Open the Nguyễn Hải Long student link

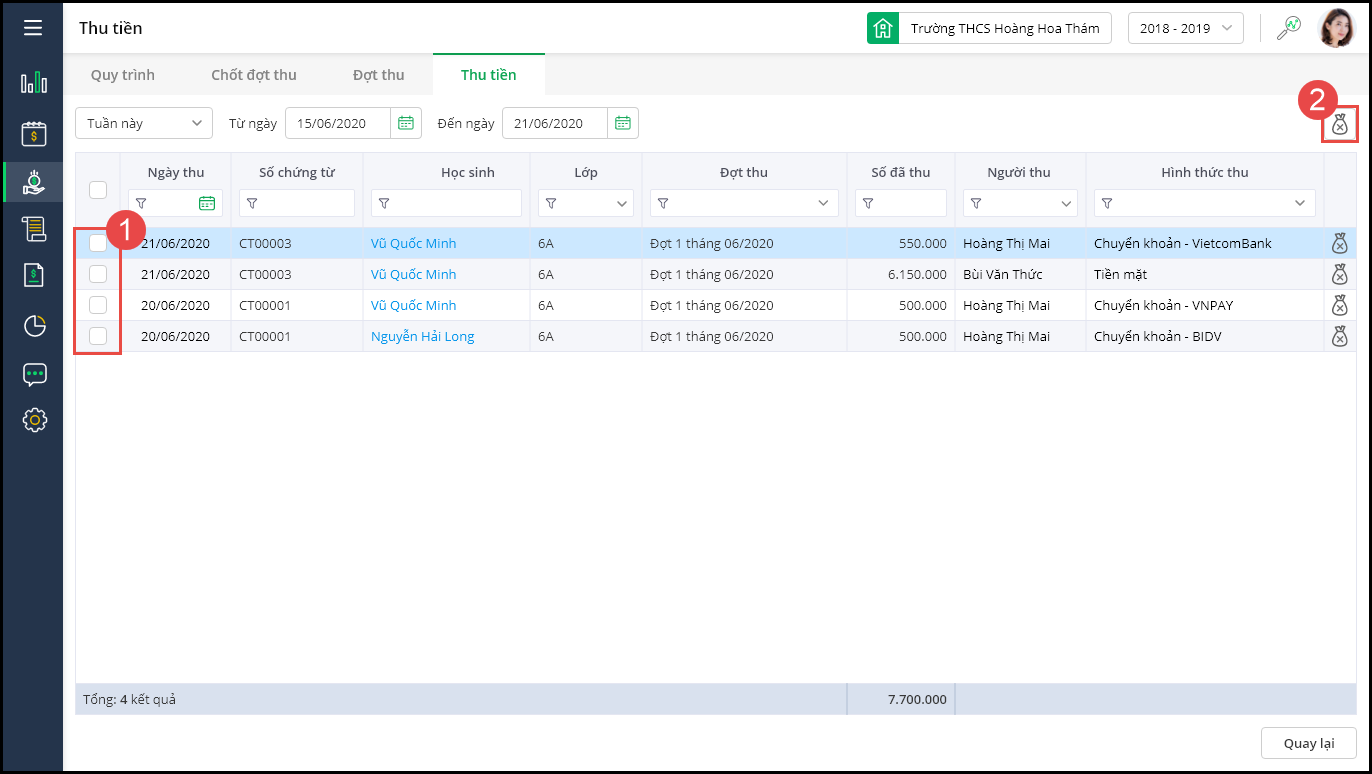click(422, 336)
